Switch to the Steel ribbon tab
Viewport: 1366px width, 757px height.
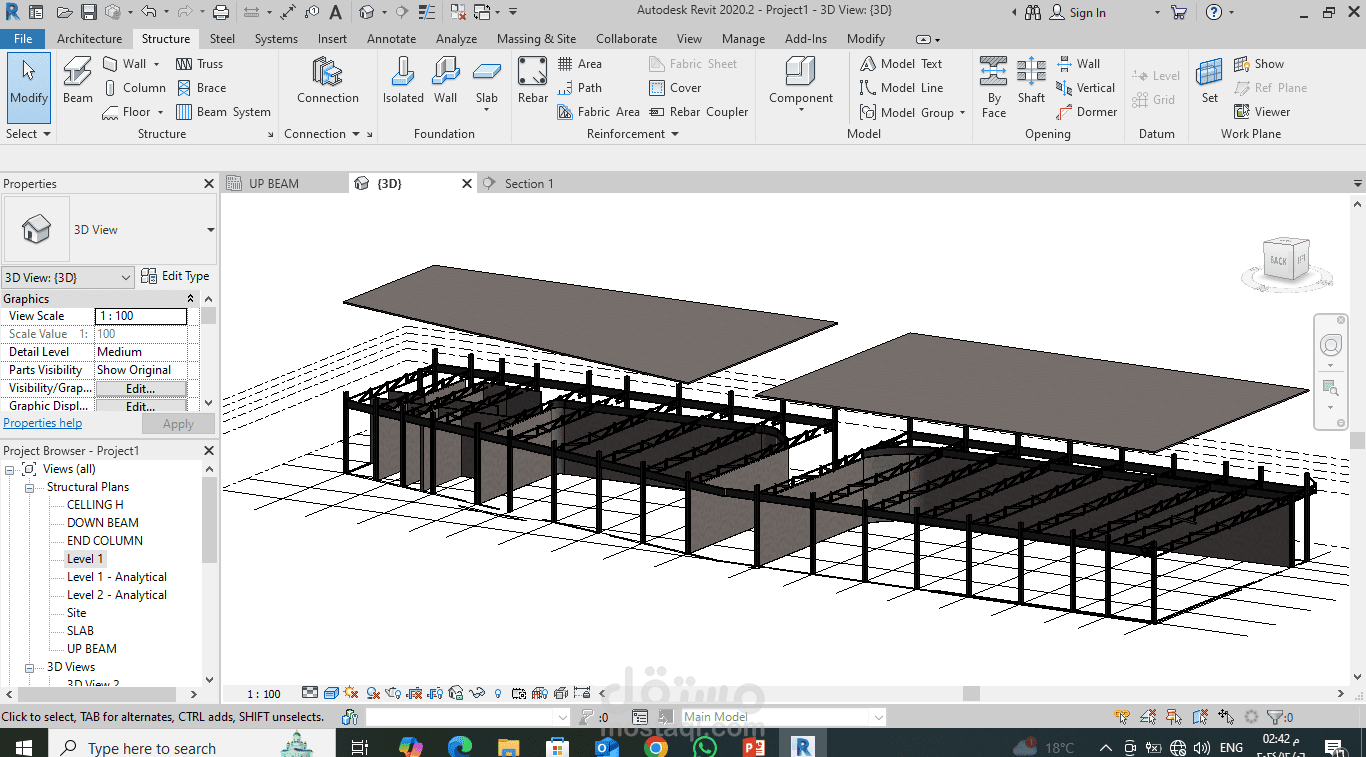click(222, 38)
